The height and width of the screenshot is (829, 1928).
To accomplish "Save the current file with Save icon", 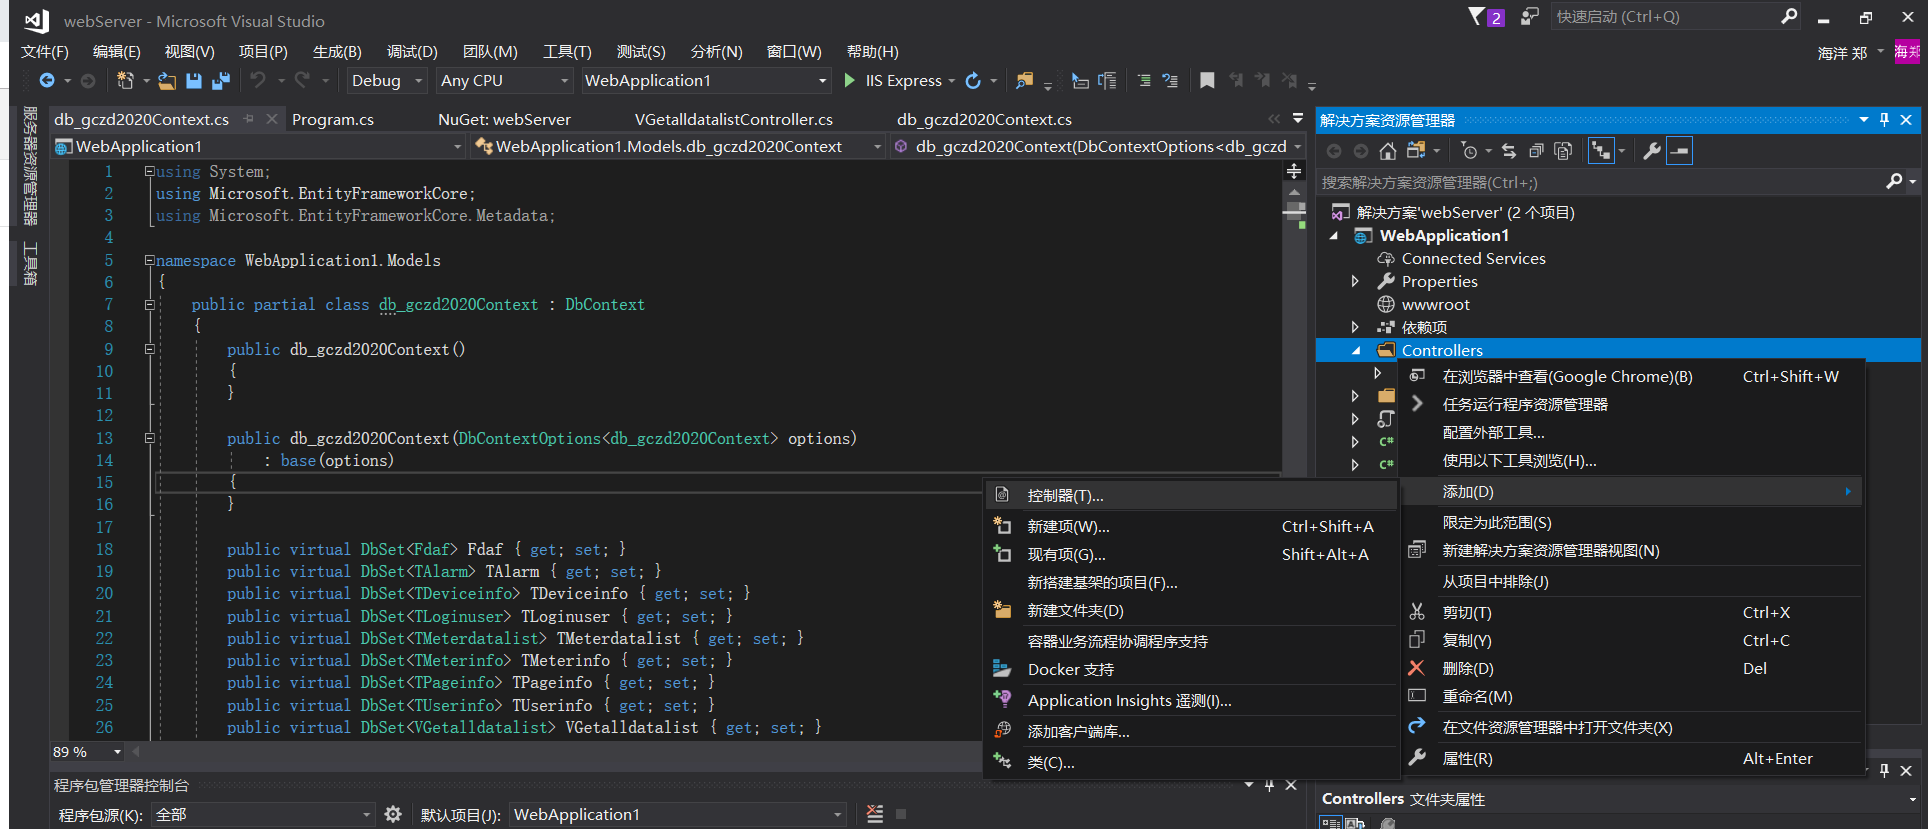I will tap(194, 81).
